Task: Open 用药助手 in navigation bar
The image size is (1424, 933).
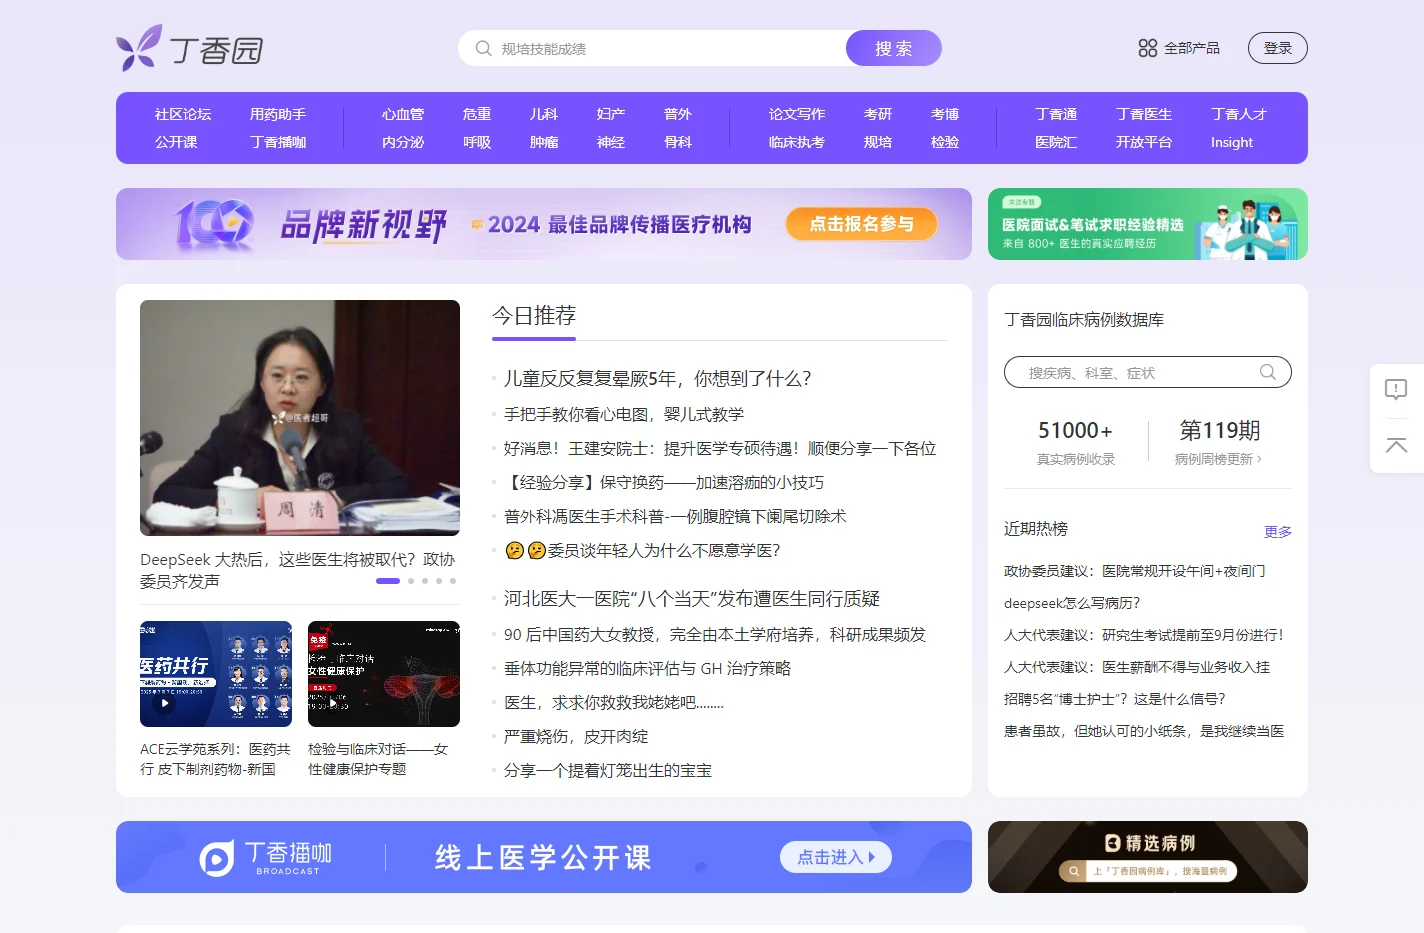Action: click(x=278, y=114)
